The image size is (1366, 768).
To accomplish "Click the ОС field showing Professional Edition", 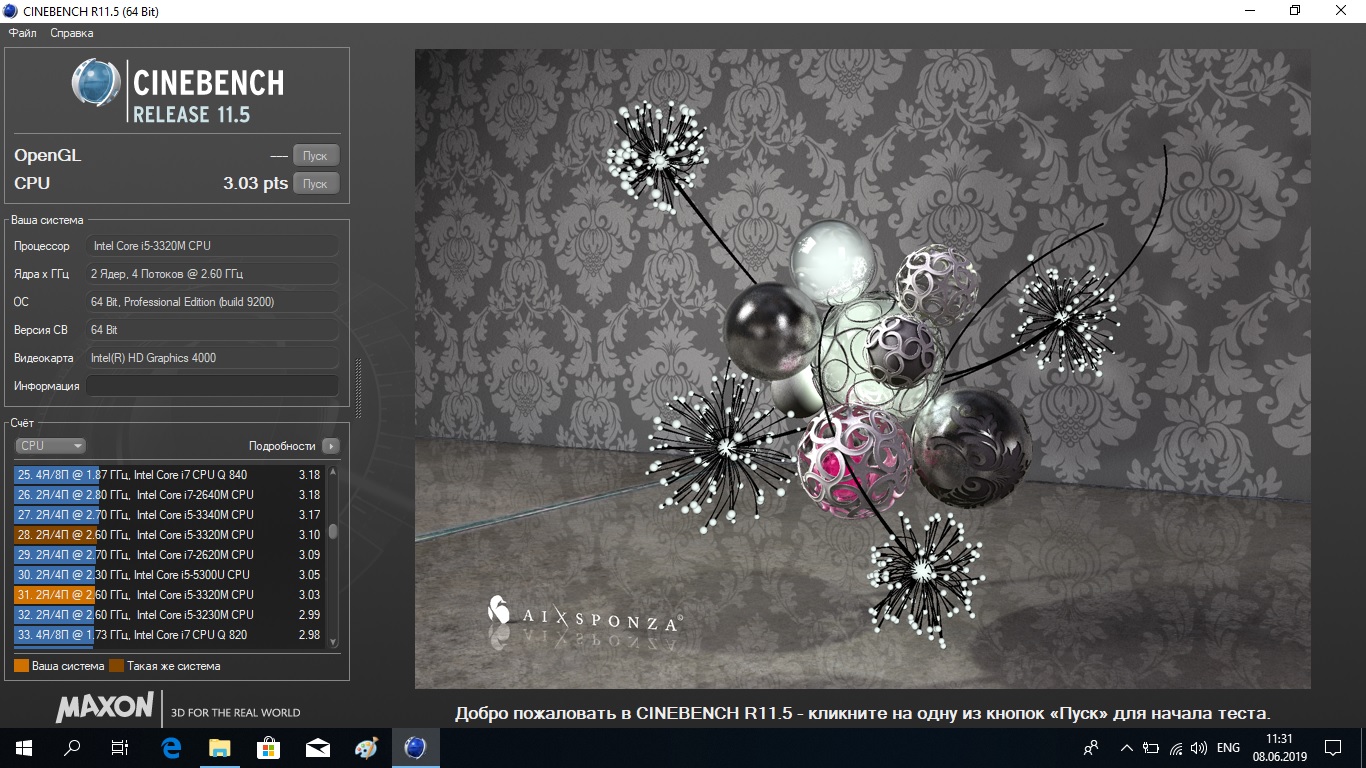I will [x=212, y=302].
